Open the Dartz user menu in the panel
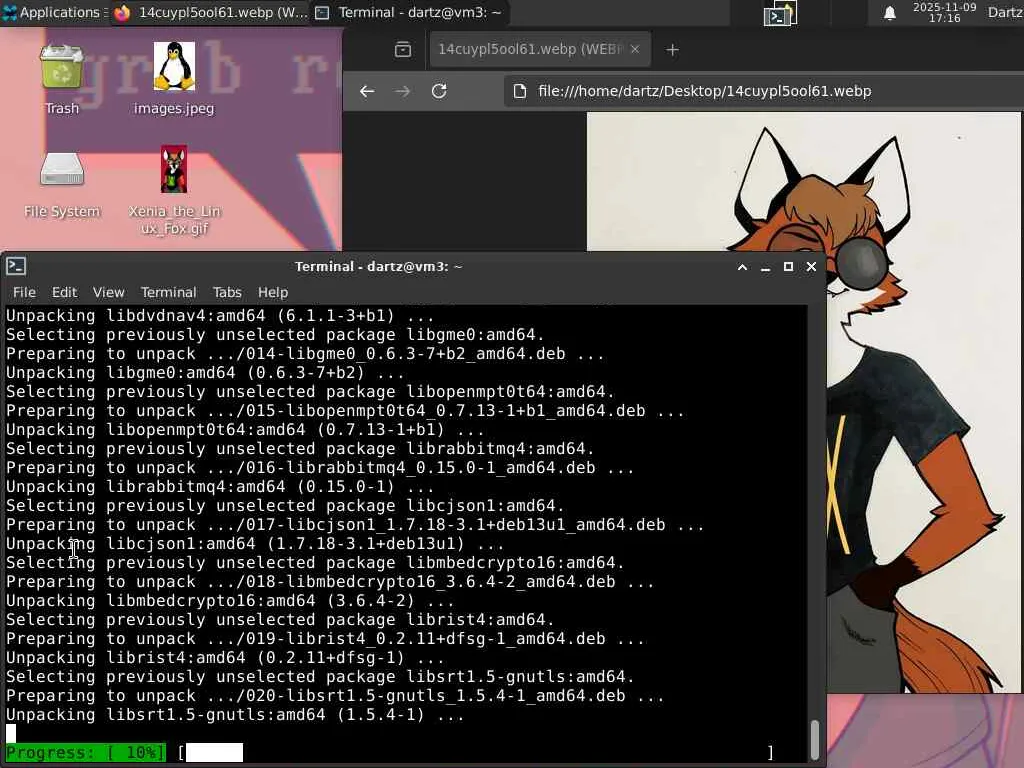 [x=1005, y=12]
